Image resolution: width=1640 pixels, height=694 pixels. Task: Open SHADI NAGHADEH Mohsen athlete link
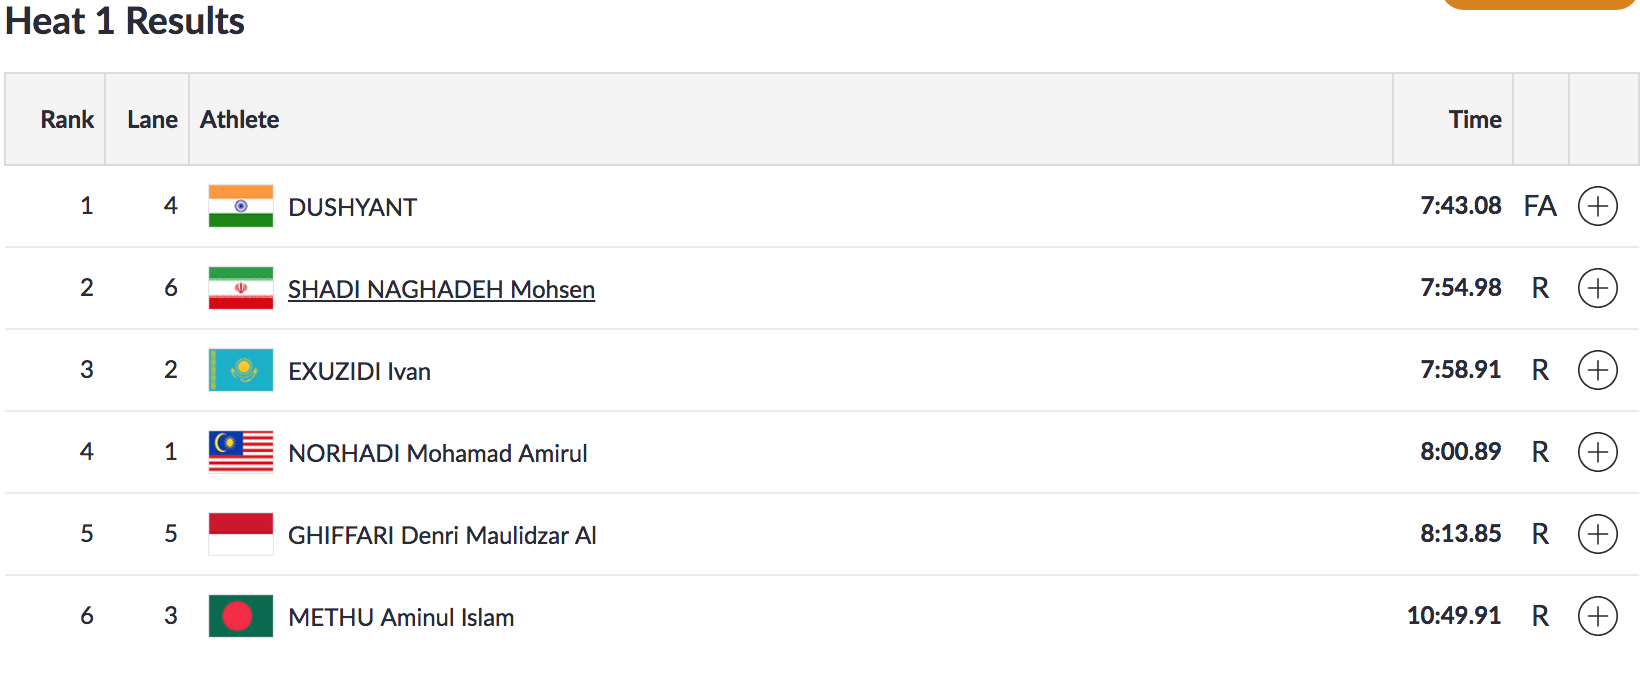tap(441, 289)
